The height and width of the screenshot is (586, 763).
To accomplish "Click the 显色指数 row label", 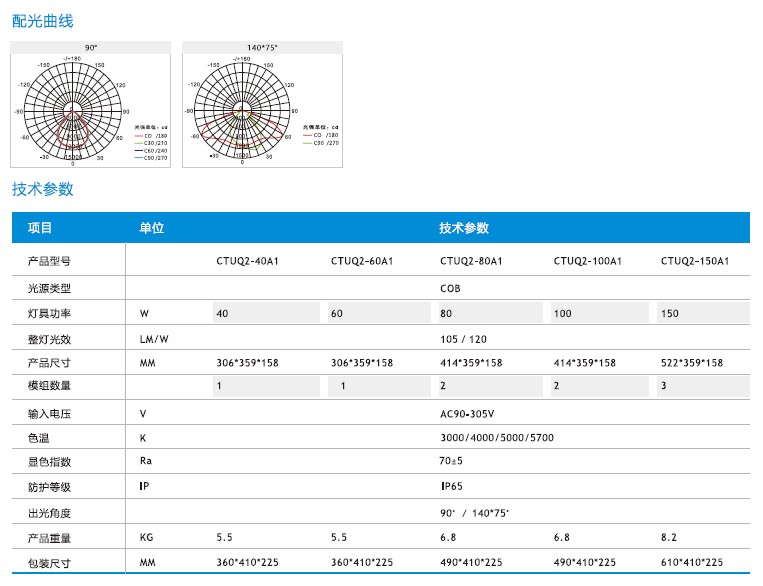I will coord(49,462).
